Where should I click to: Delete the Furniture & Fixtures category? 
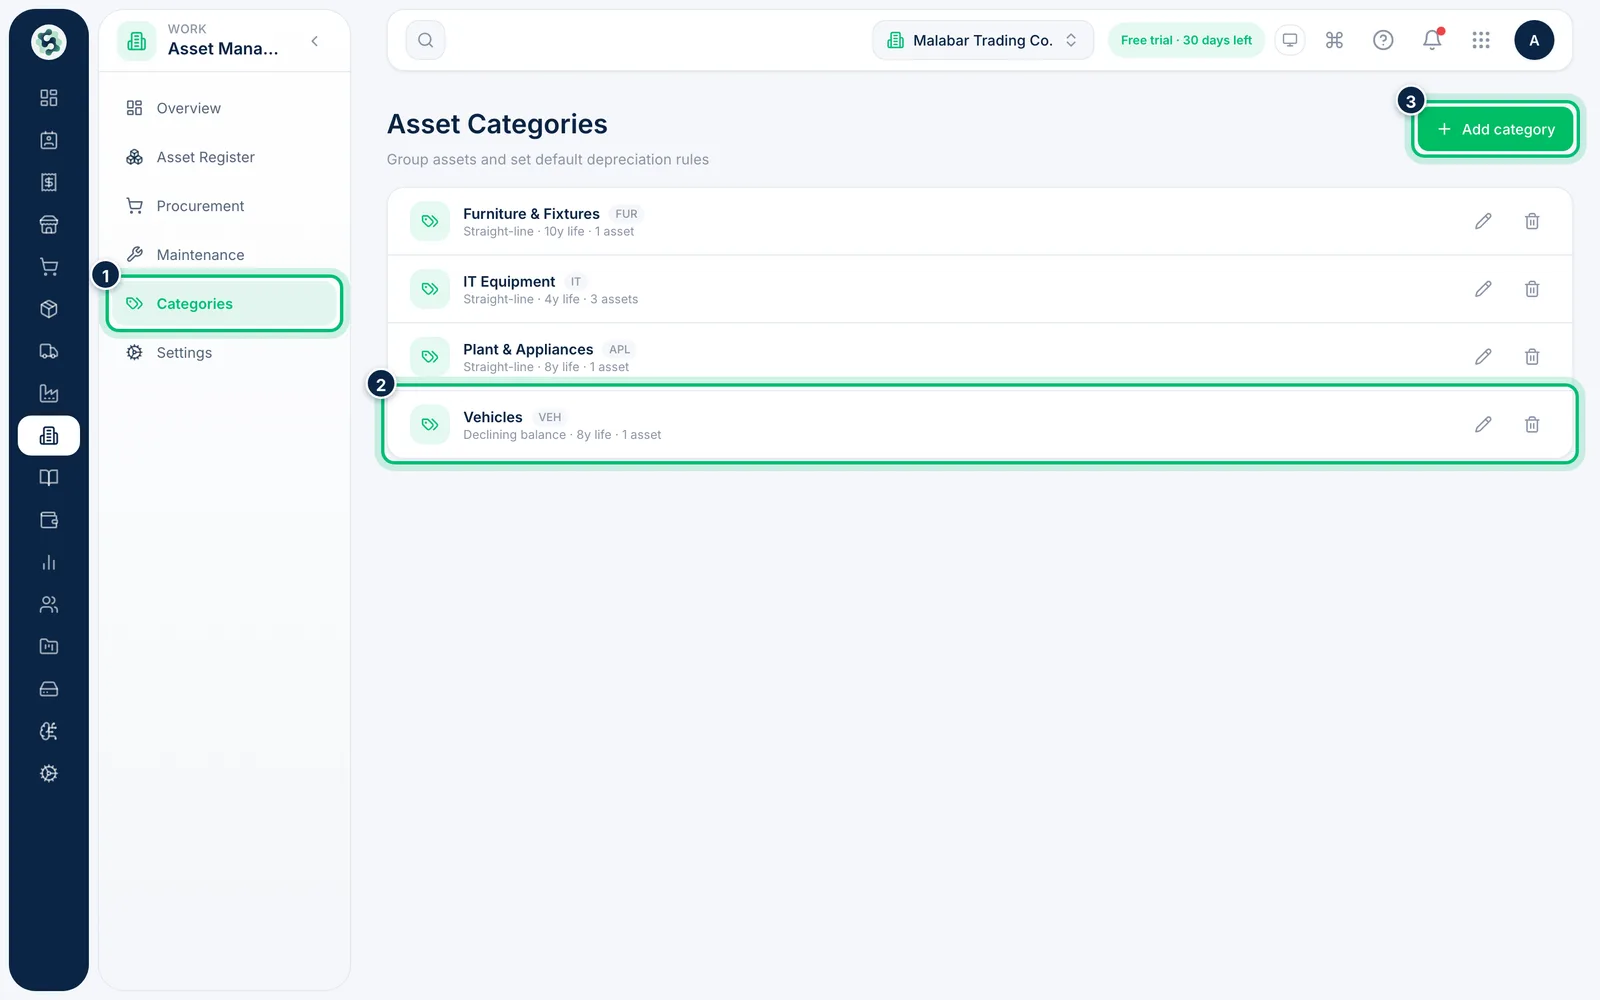(x=1532, y=221)
